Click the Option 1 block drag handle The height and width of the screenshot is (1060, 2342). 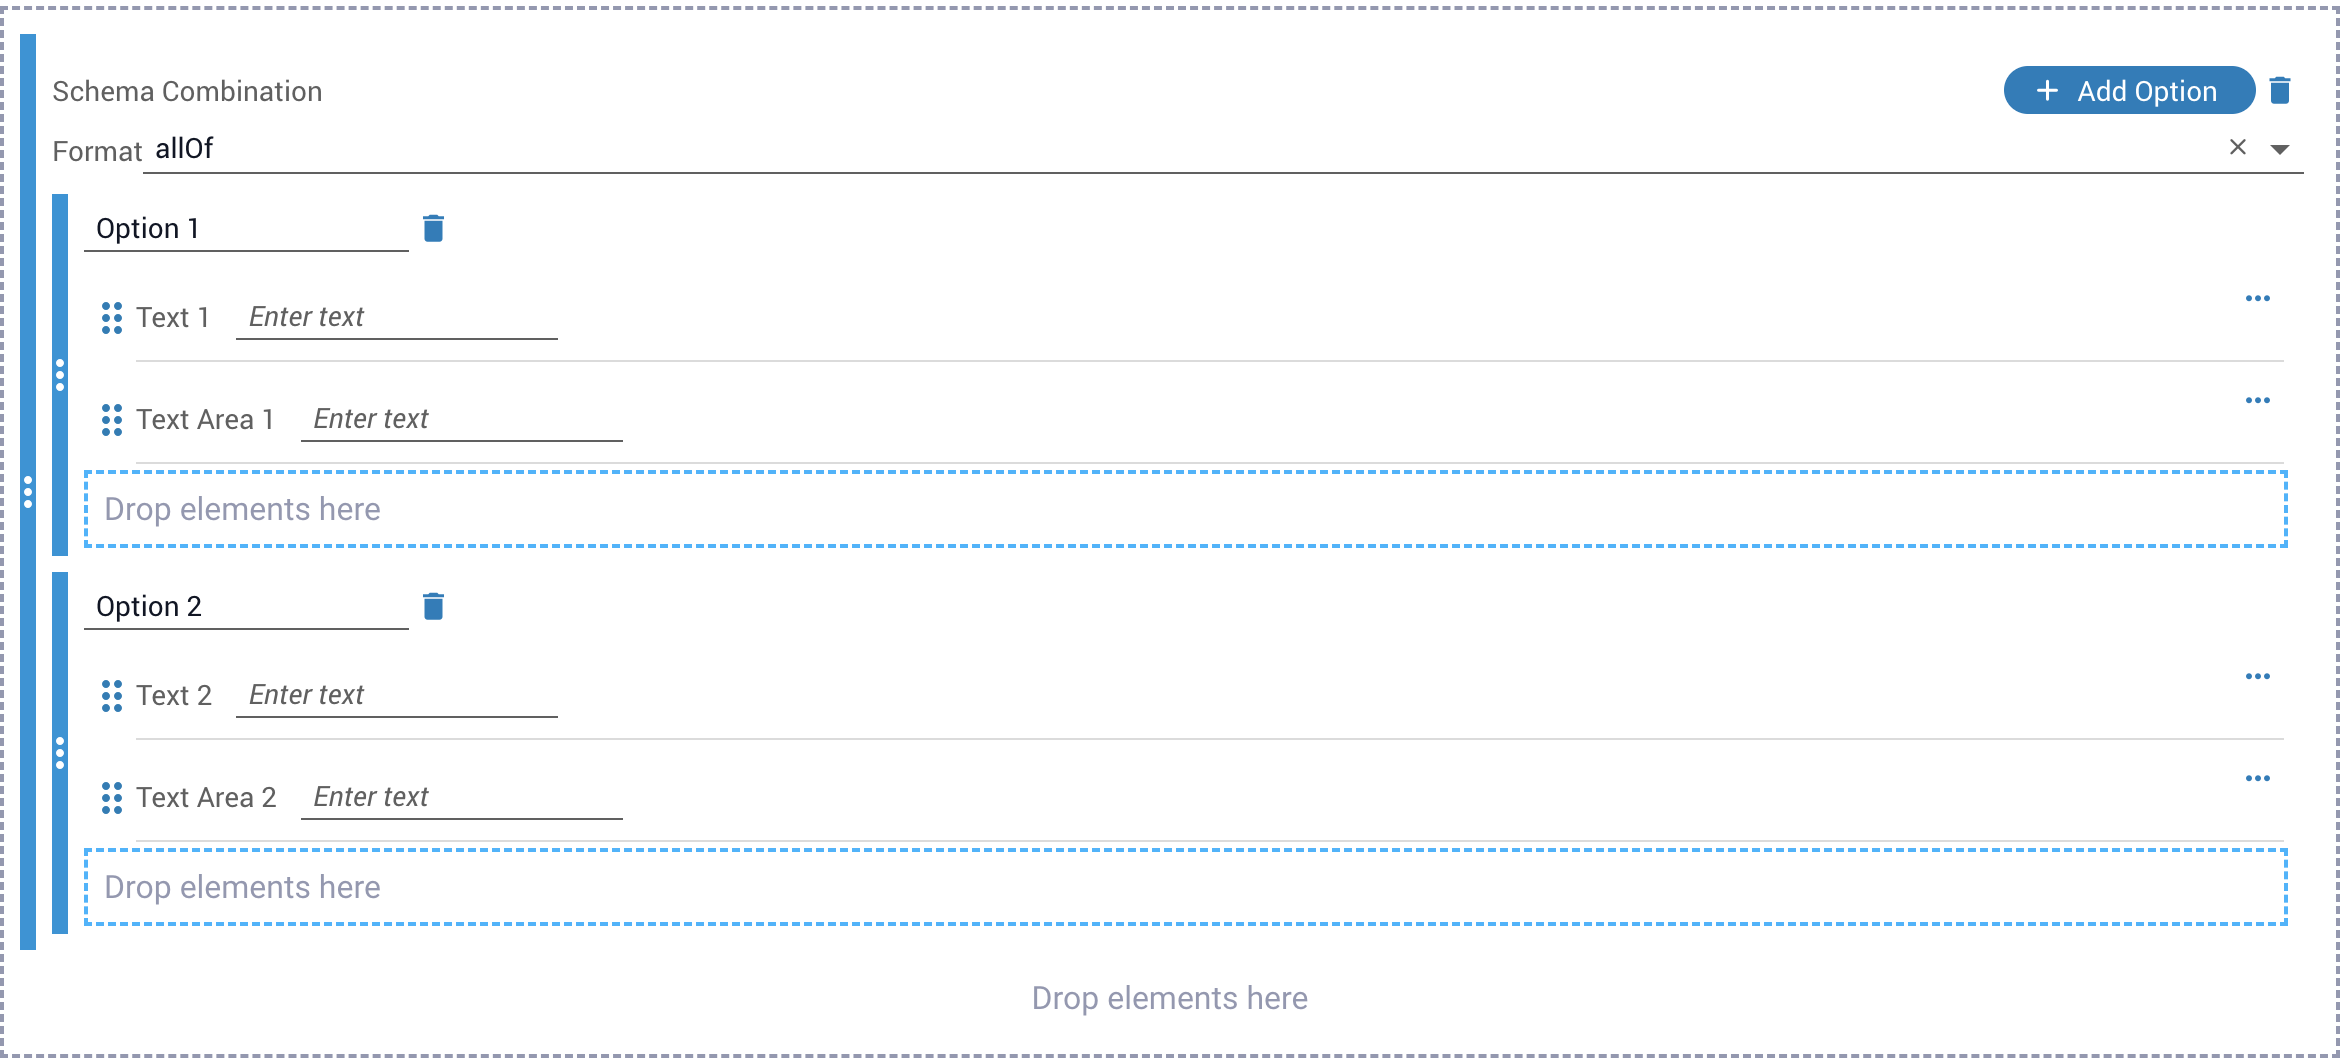pos(60,375)
